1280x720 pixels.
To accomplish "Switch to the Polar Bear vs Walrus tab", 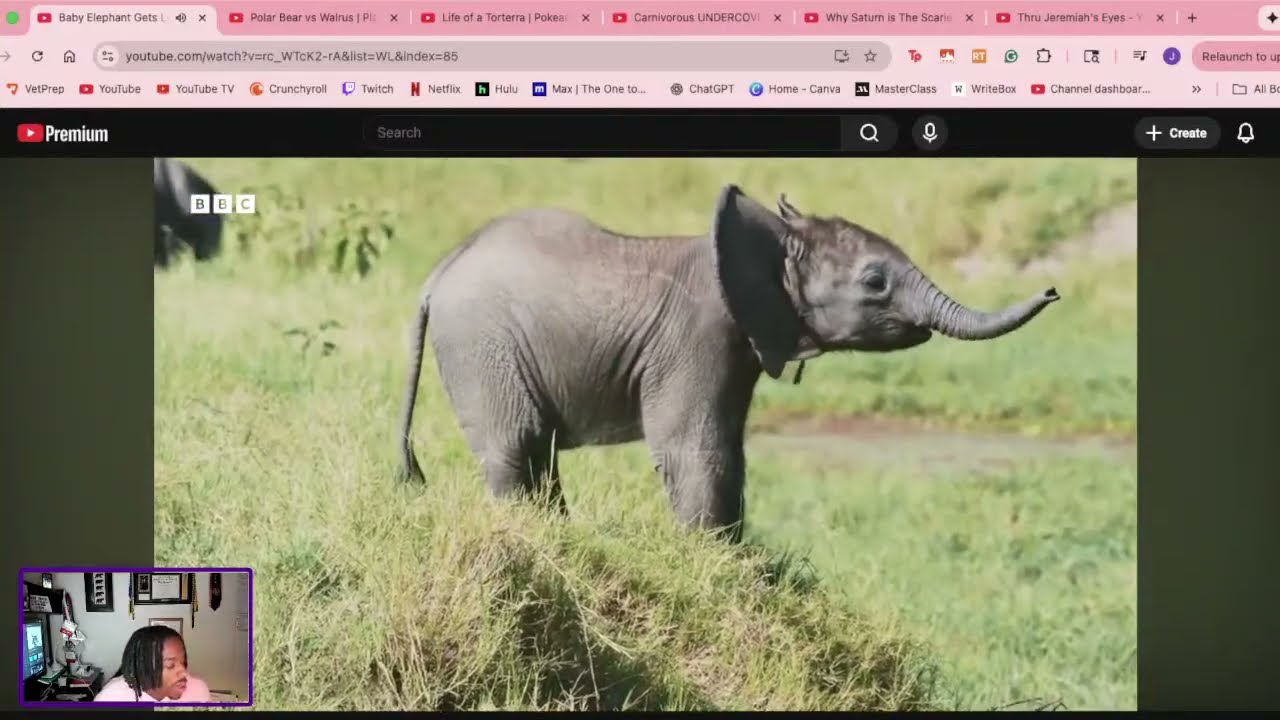I will pyautogui.click(x=313, y=18).
